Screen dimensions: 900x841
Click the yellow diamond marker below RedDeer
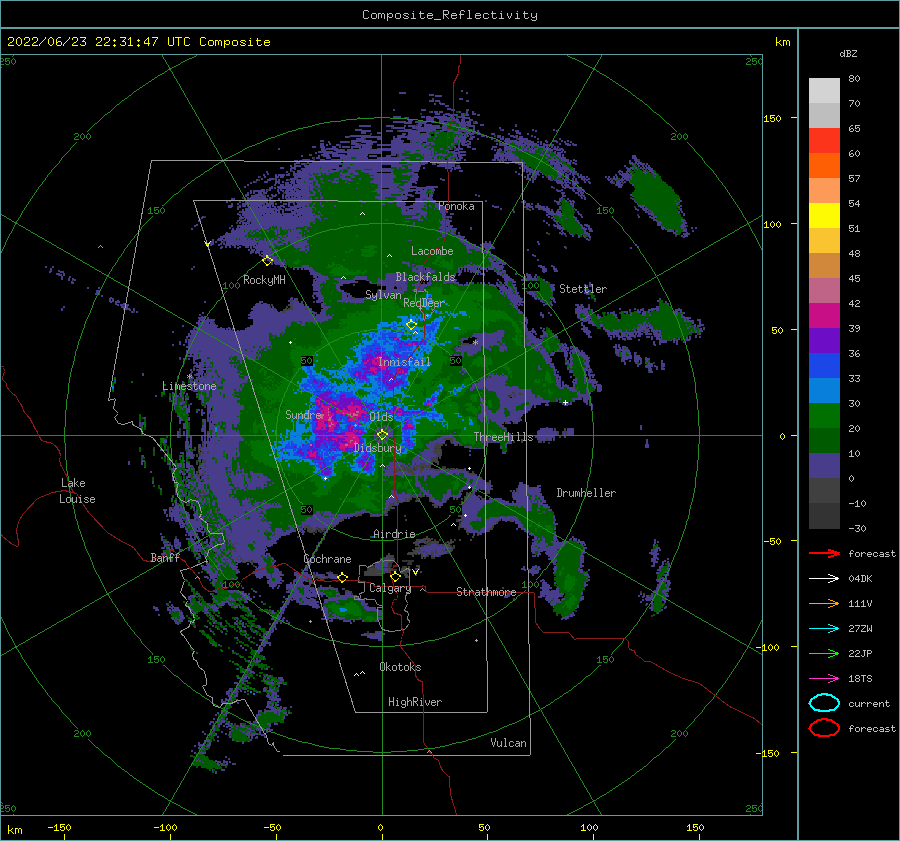click(x=411, y=325)
